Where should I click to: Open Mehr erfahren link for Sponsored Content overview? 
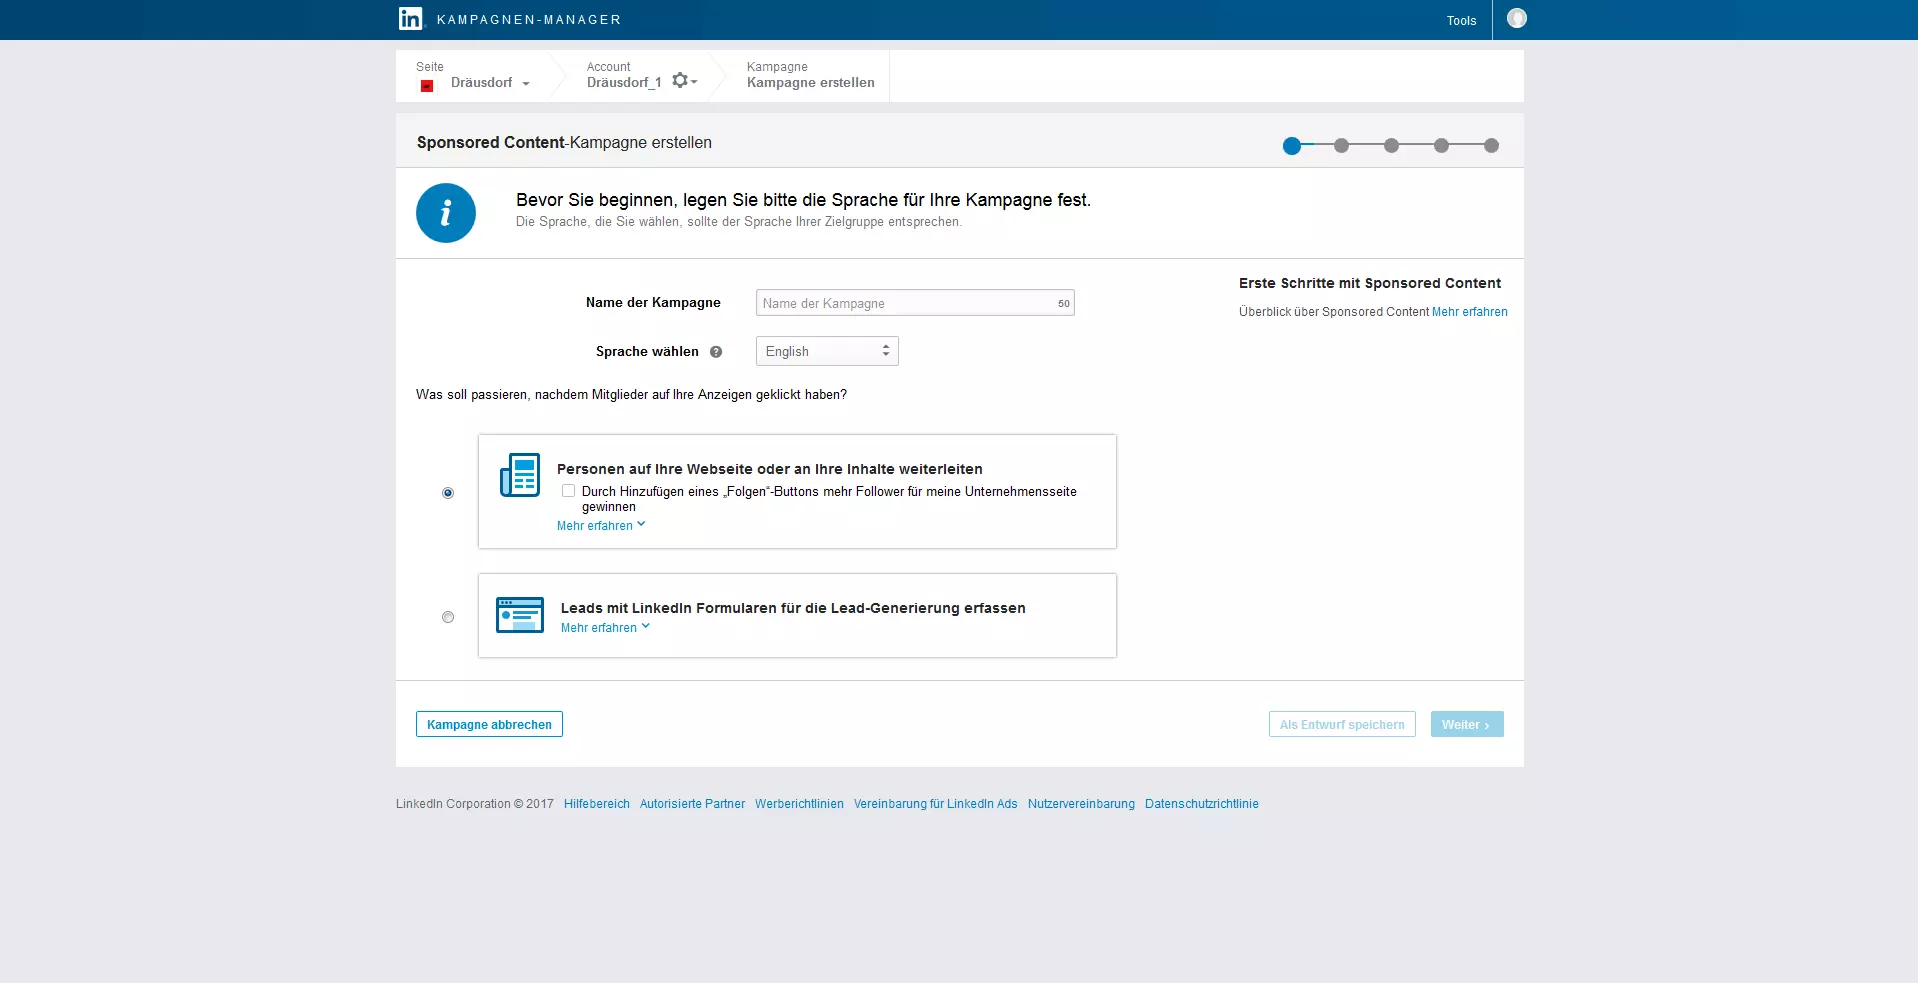(1469, 312)
